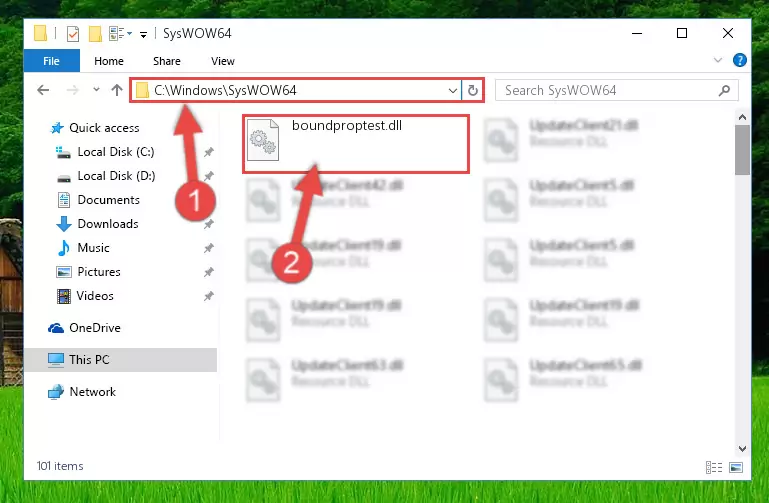Select This PC in navigation pane
Screen dimensions: 769x503
tap(120, 359)
